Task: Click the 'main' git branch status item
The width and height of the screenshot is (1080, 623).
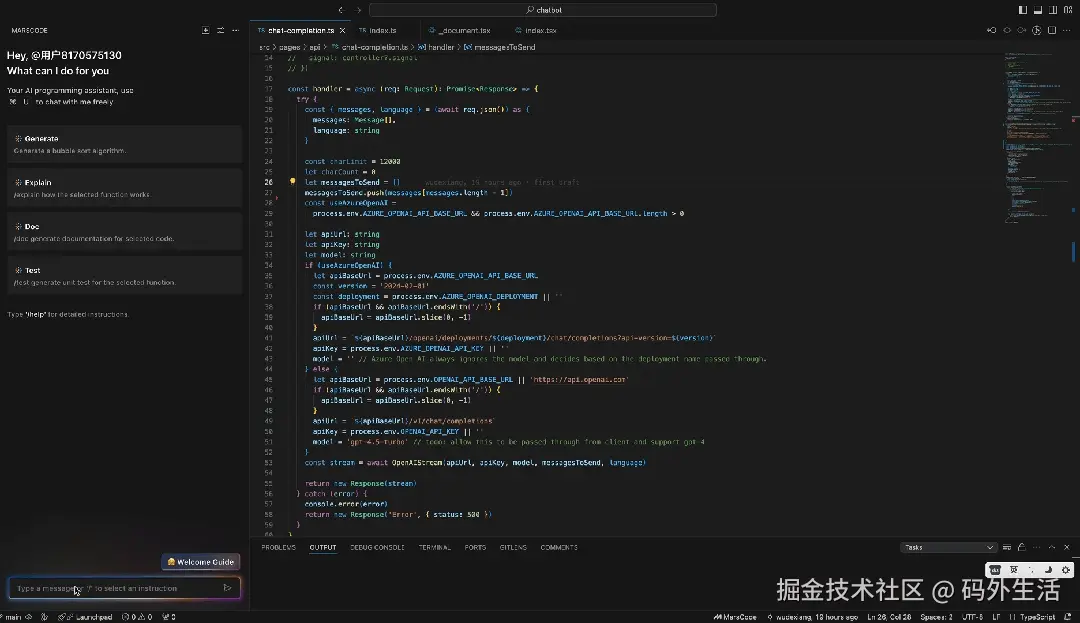Action: coord(13,617)
